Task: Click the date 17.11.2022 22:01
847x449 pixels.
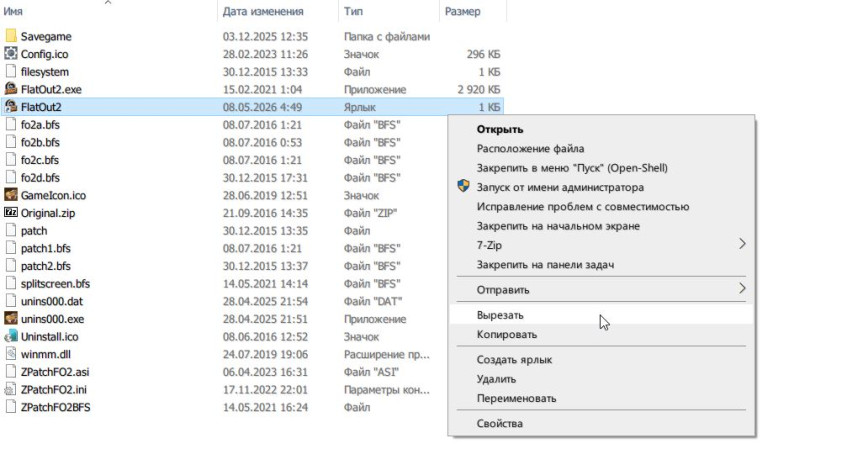Action: click(x=265, y=390)
